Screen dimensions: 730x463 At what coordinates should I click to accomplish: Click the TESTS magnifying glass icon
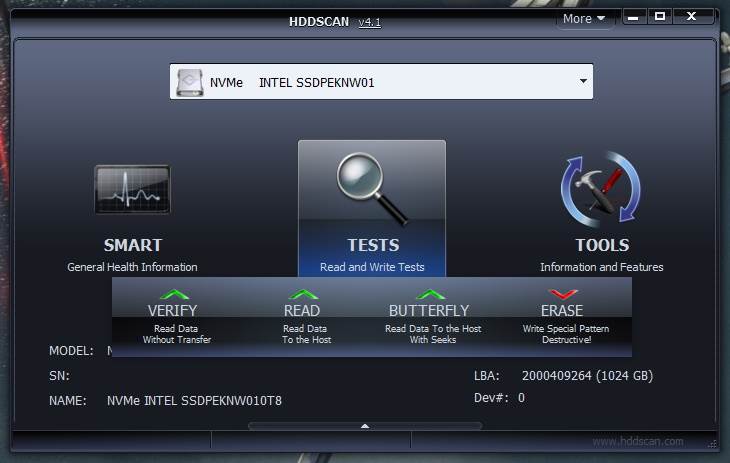[372, 187]
